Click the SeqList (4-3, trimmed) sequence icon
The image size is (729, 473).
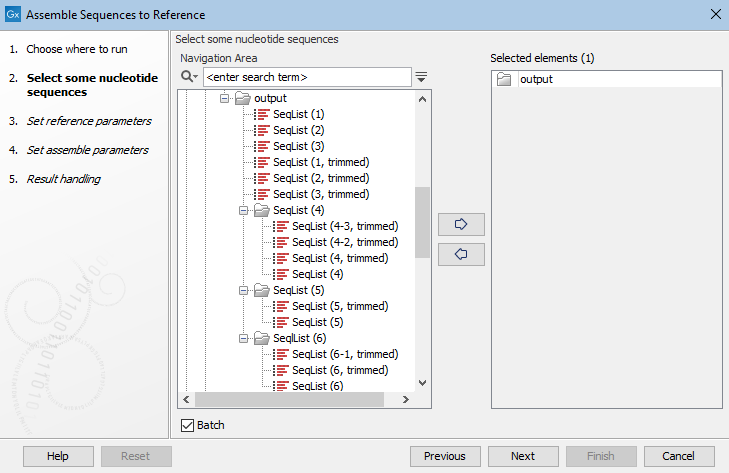[x=281, y=226]
